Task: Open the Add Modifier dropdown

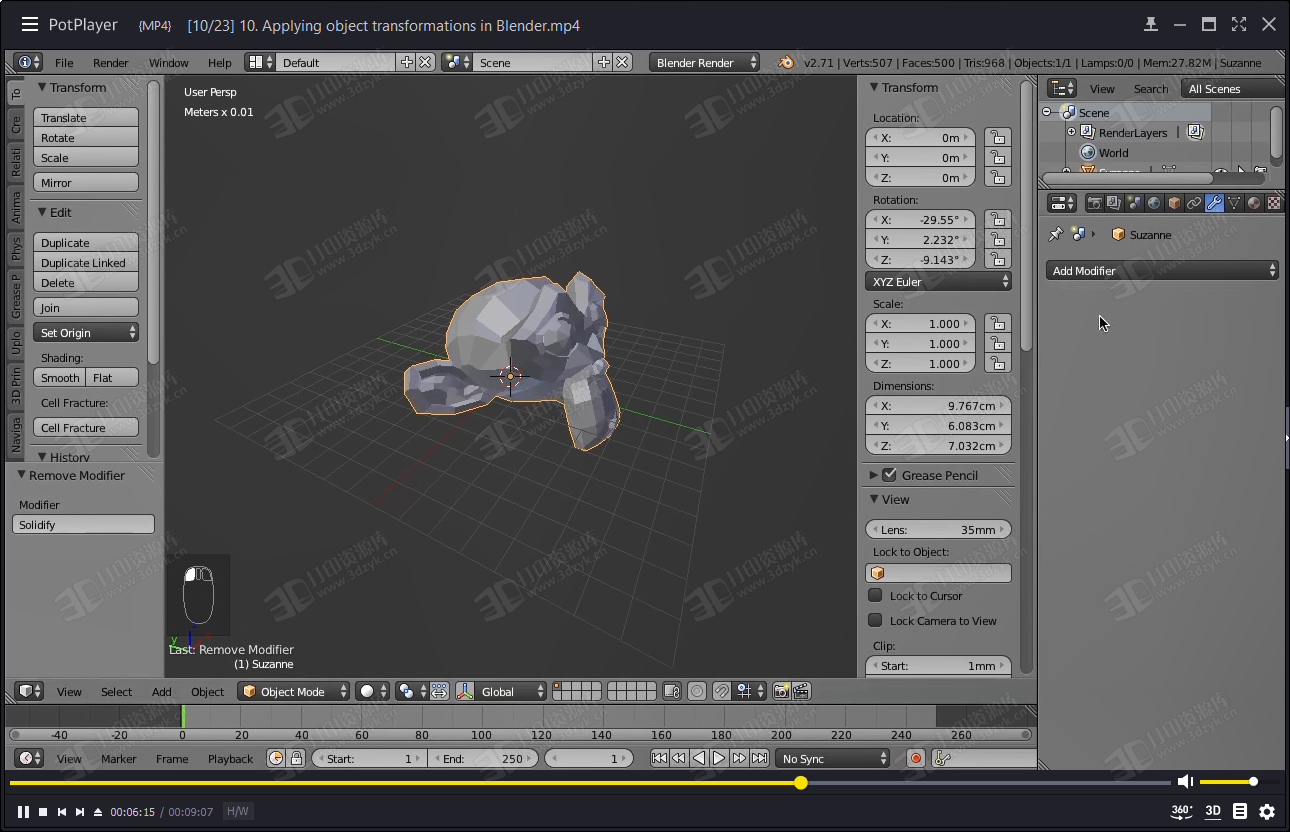Action: 1162,270
